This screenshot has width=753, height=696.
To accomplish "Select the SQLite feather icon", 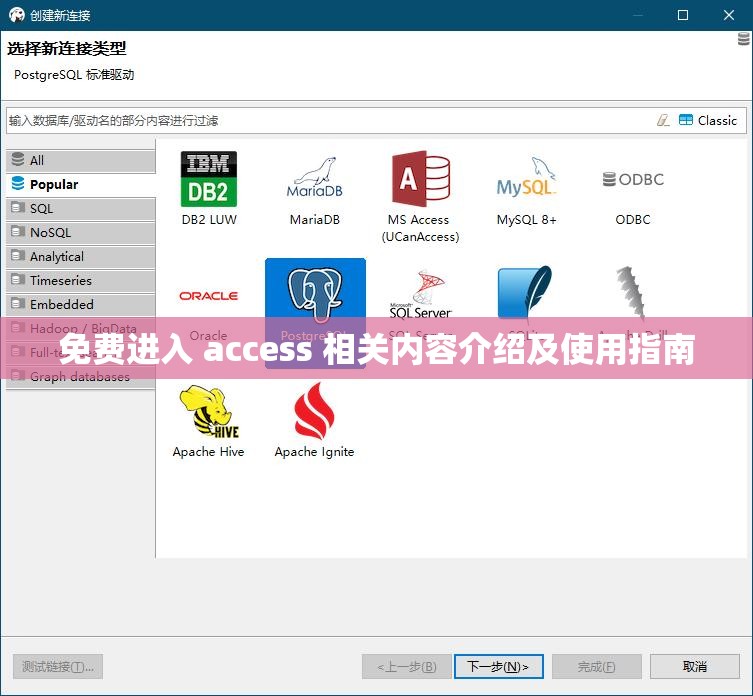I will [525, 292].
